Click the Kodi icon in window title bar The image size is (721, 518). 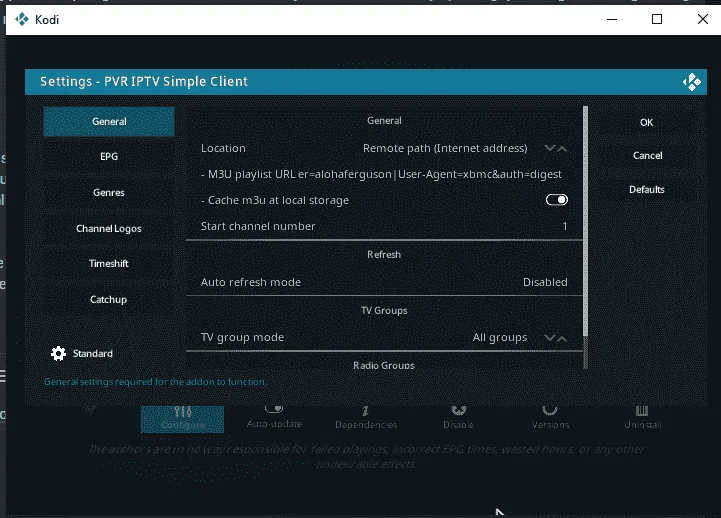click(x=22, y=19)
